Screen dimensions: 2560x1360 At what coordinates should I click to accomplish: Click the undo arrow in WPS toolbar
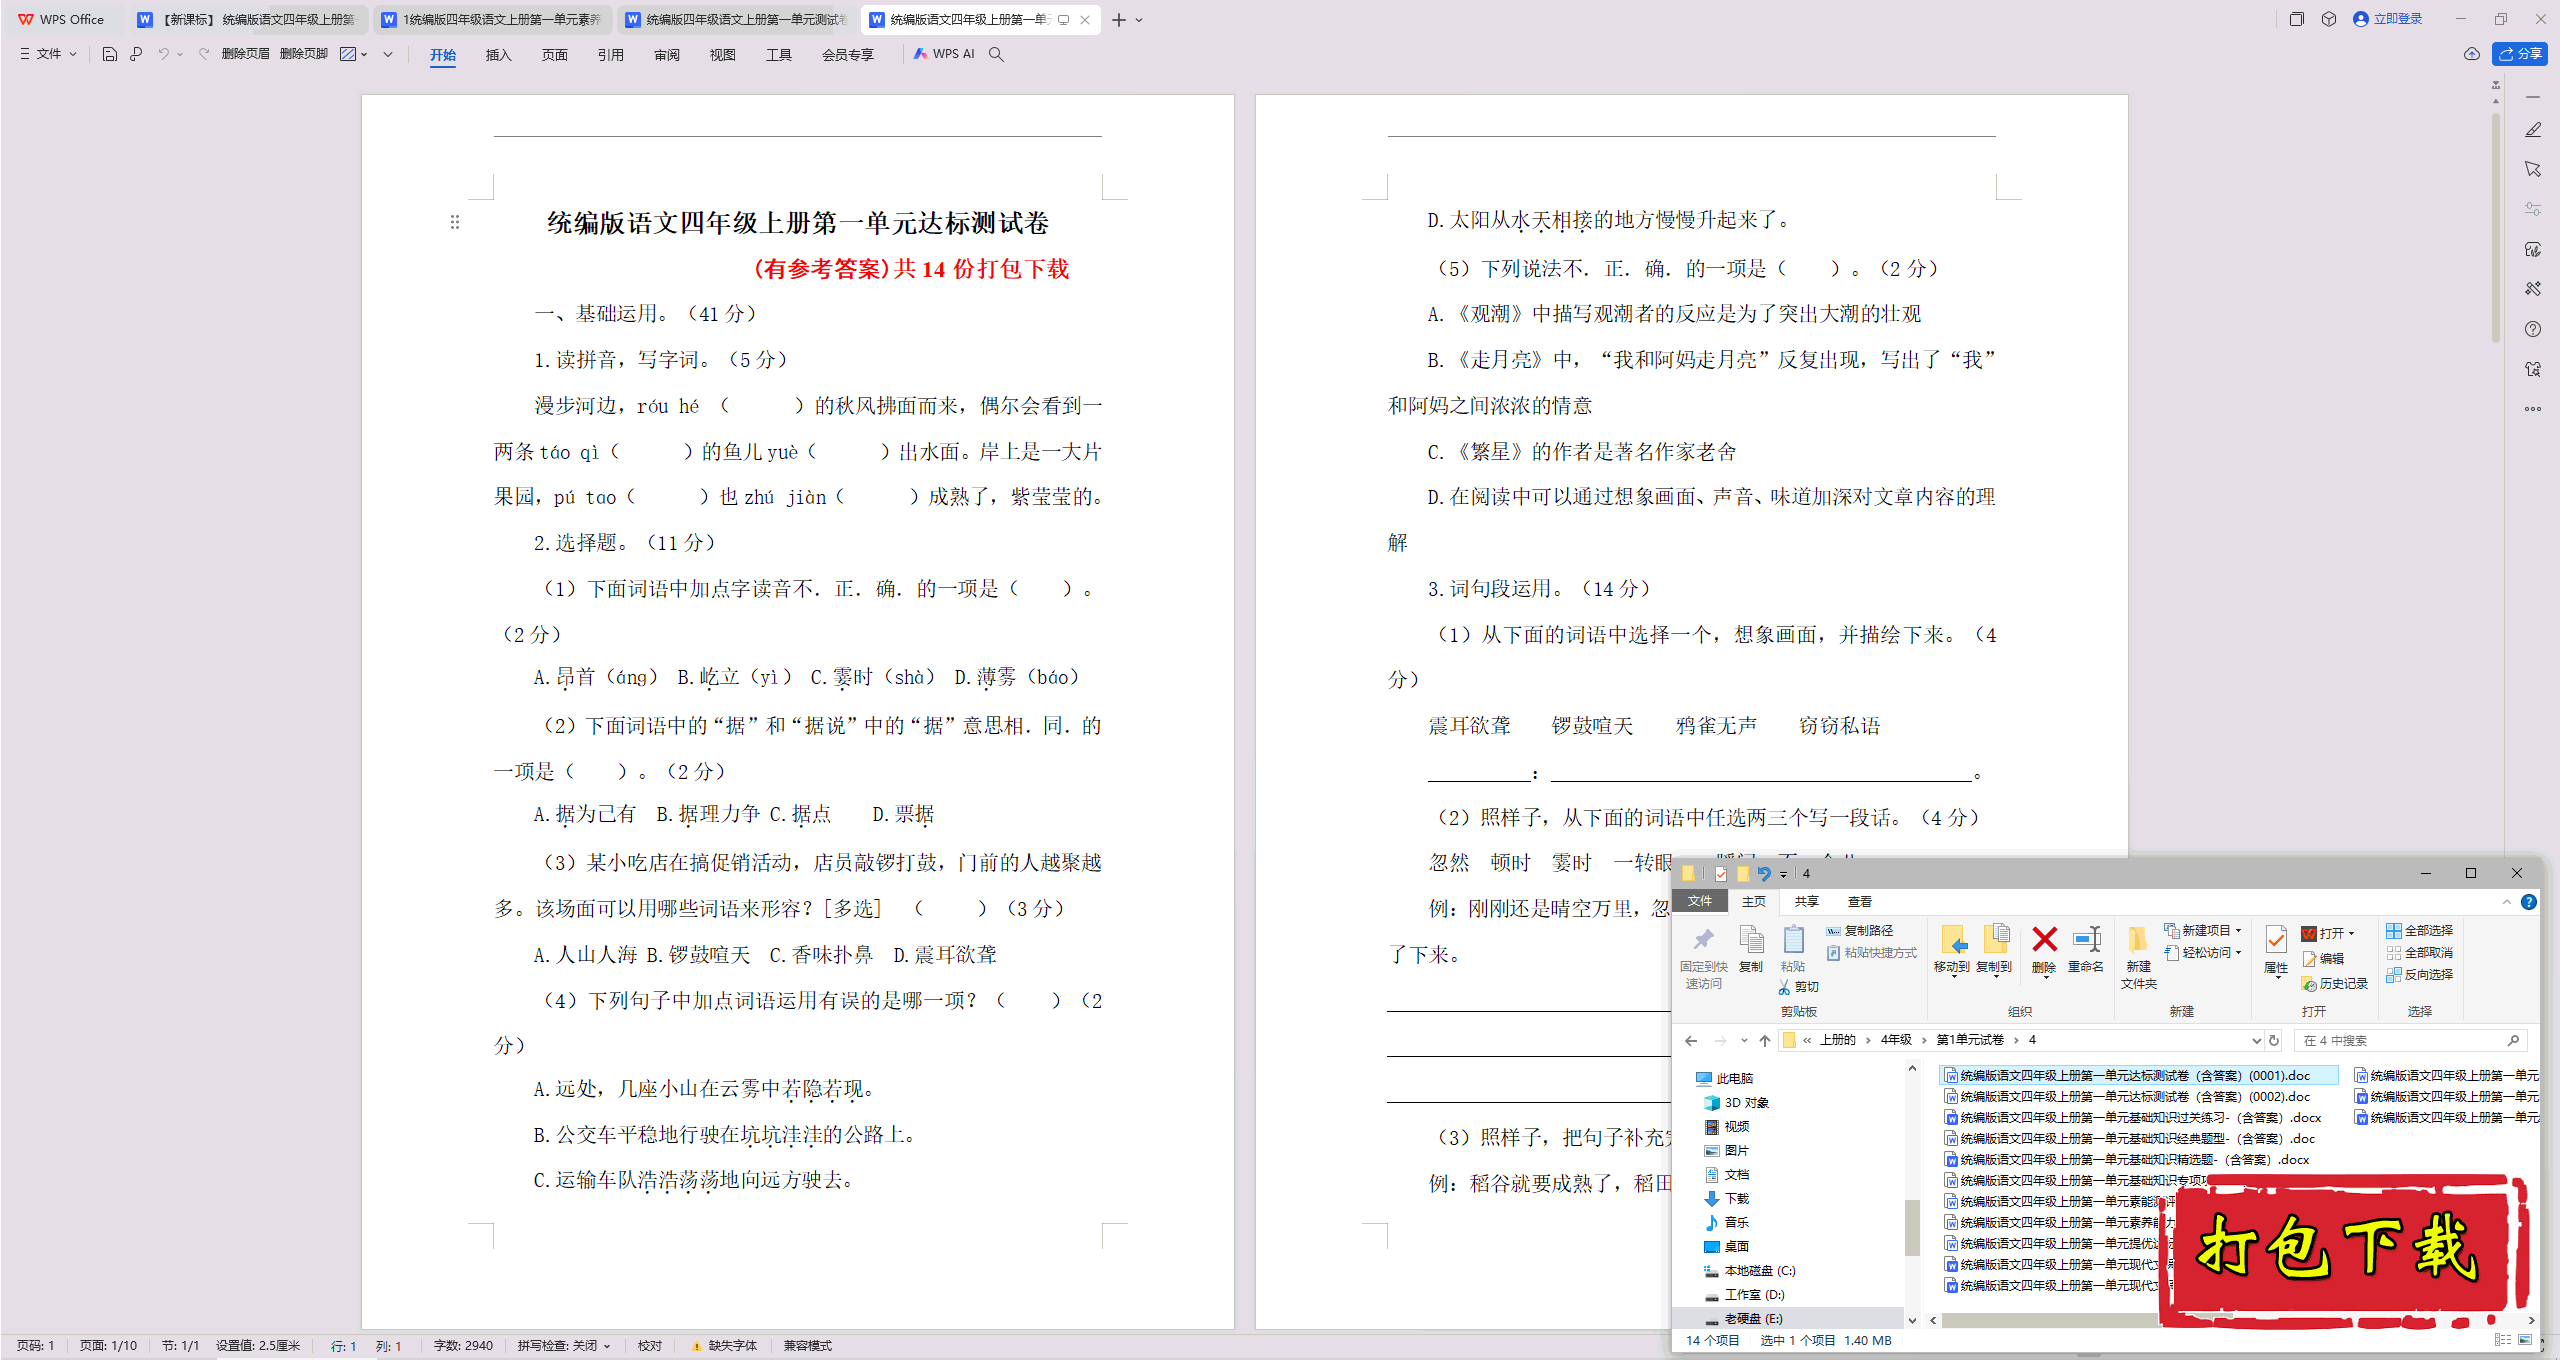coord(163,54)
